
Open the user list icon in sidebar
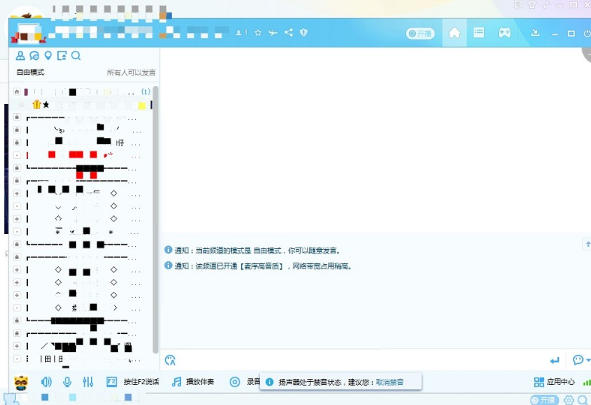[20, 56]
